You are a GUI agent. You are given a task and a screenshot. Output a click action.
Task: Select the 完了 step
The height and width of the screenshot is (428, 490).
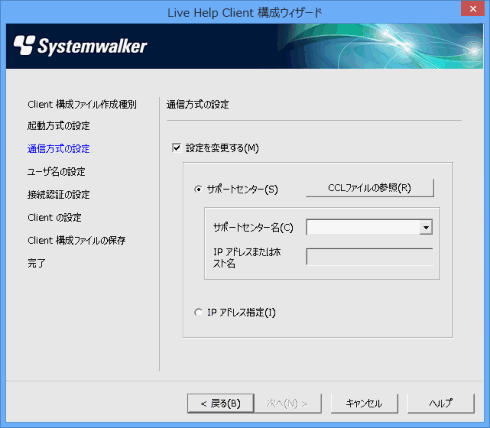click(36, 263)
